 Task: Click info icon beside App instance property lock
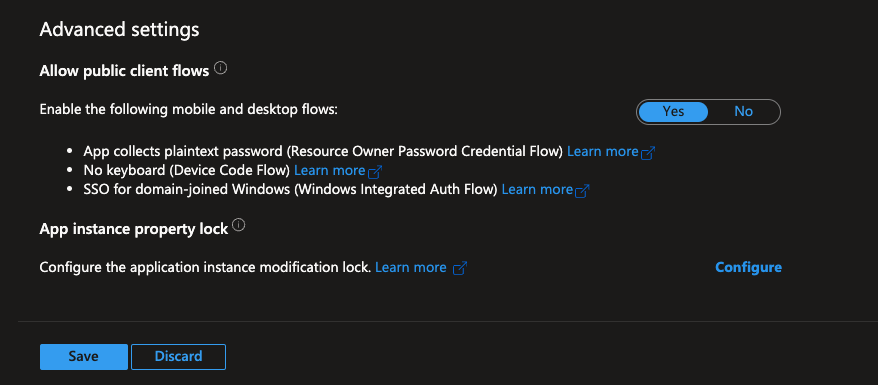(239, 226)
